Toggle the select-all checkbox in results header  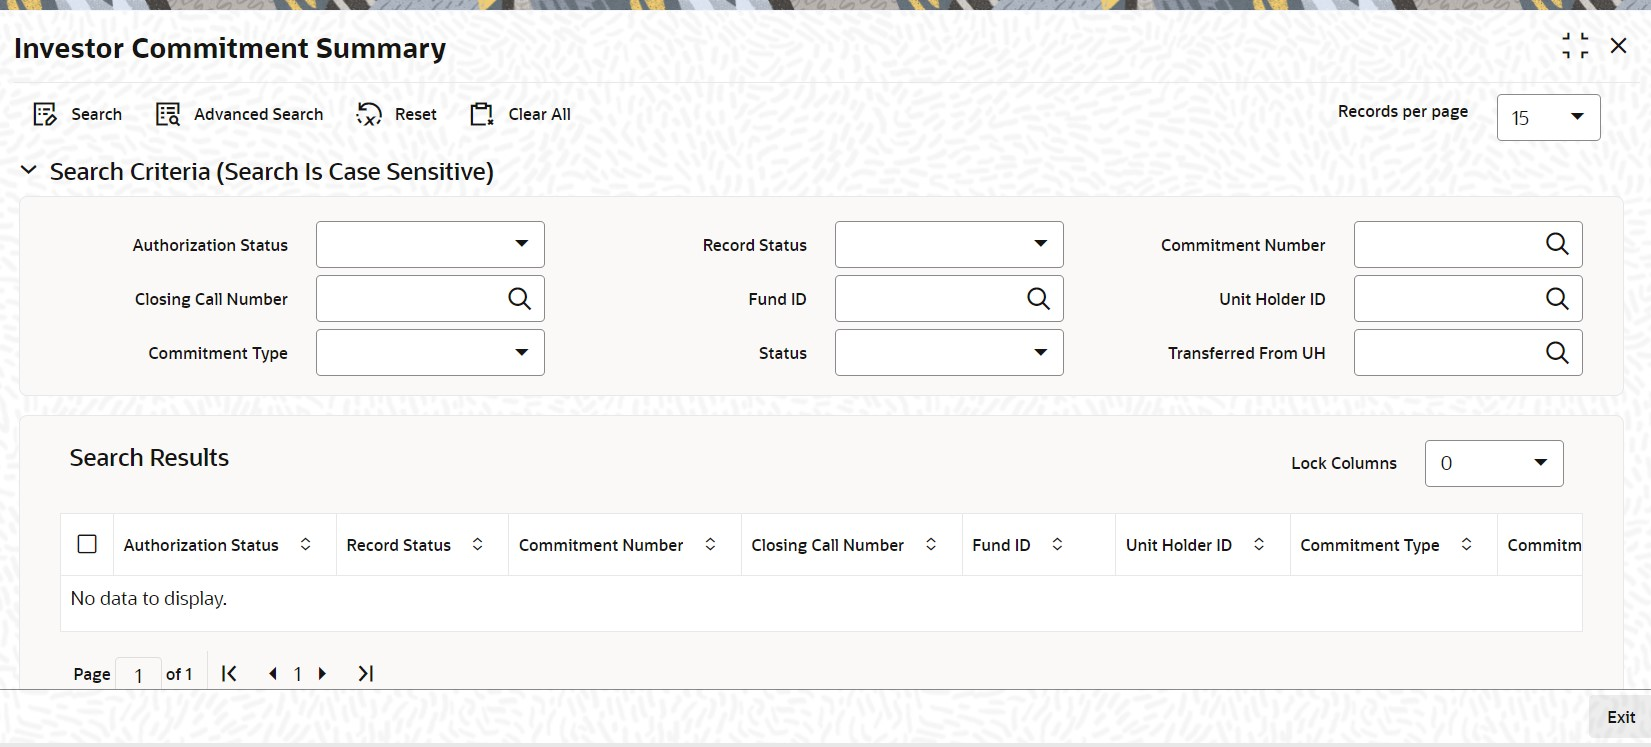point(87,544)
